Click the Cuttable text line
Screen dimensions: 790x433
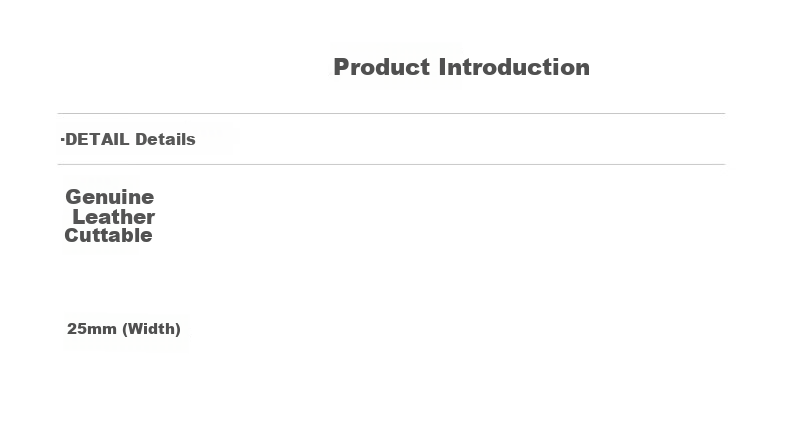pyautogui.click(x=108, y=235)
